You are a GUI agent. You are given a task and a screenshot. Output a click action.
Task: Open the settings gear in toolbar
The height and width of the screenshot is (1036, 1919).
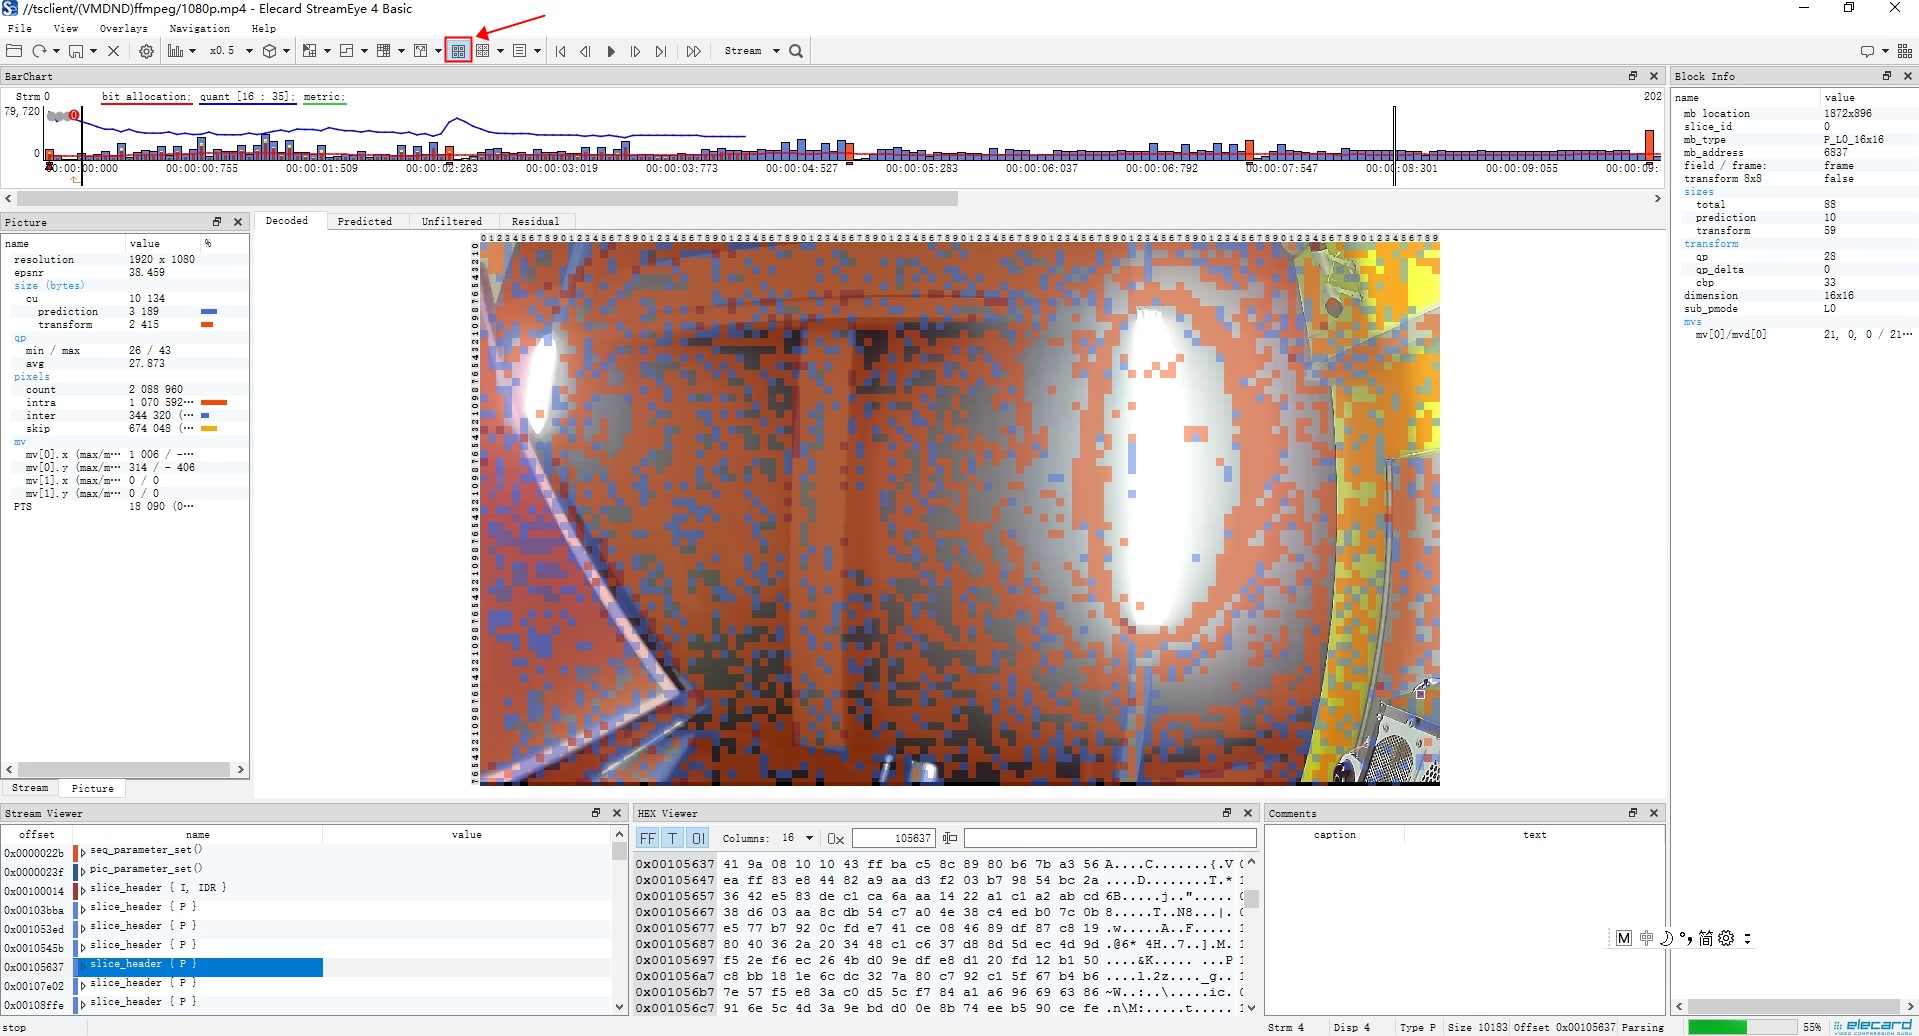pos(146,51)
